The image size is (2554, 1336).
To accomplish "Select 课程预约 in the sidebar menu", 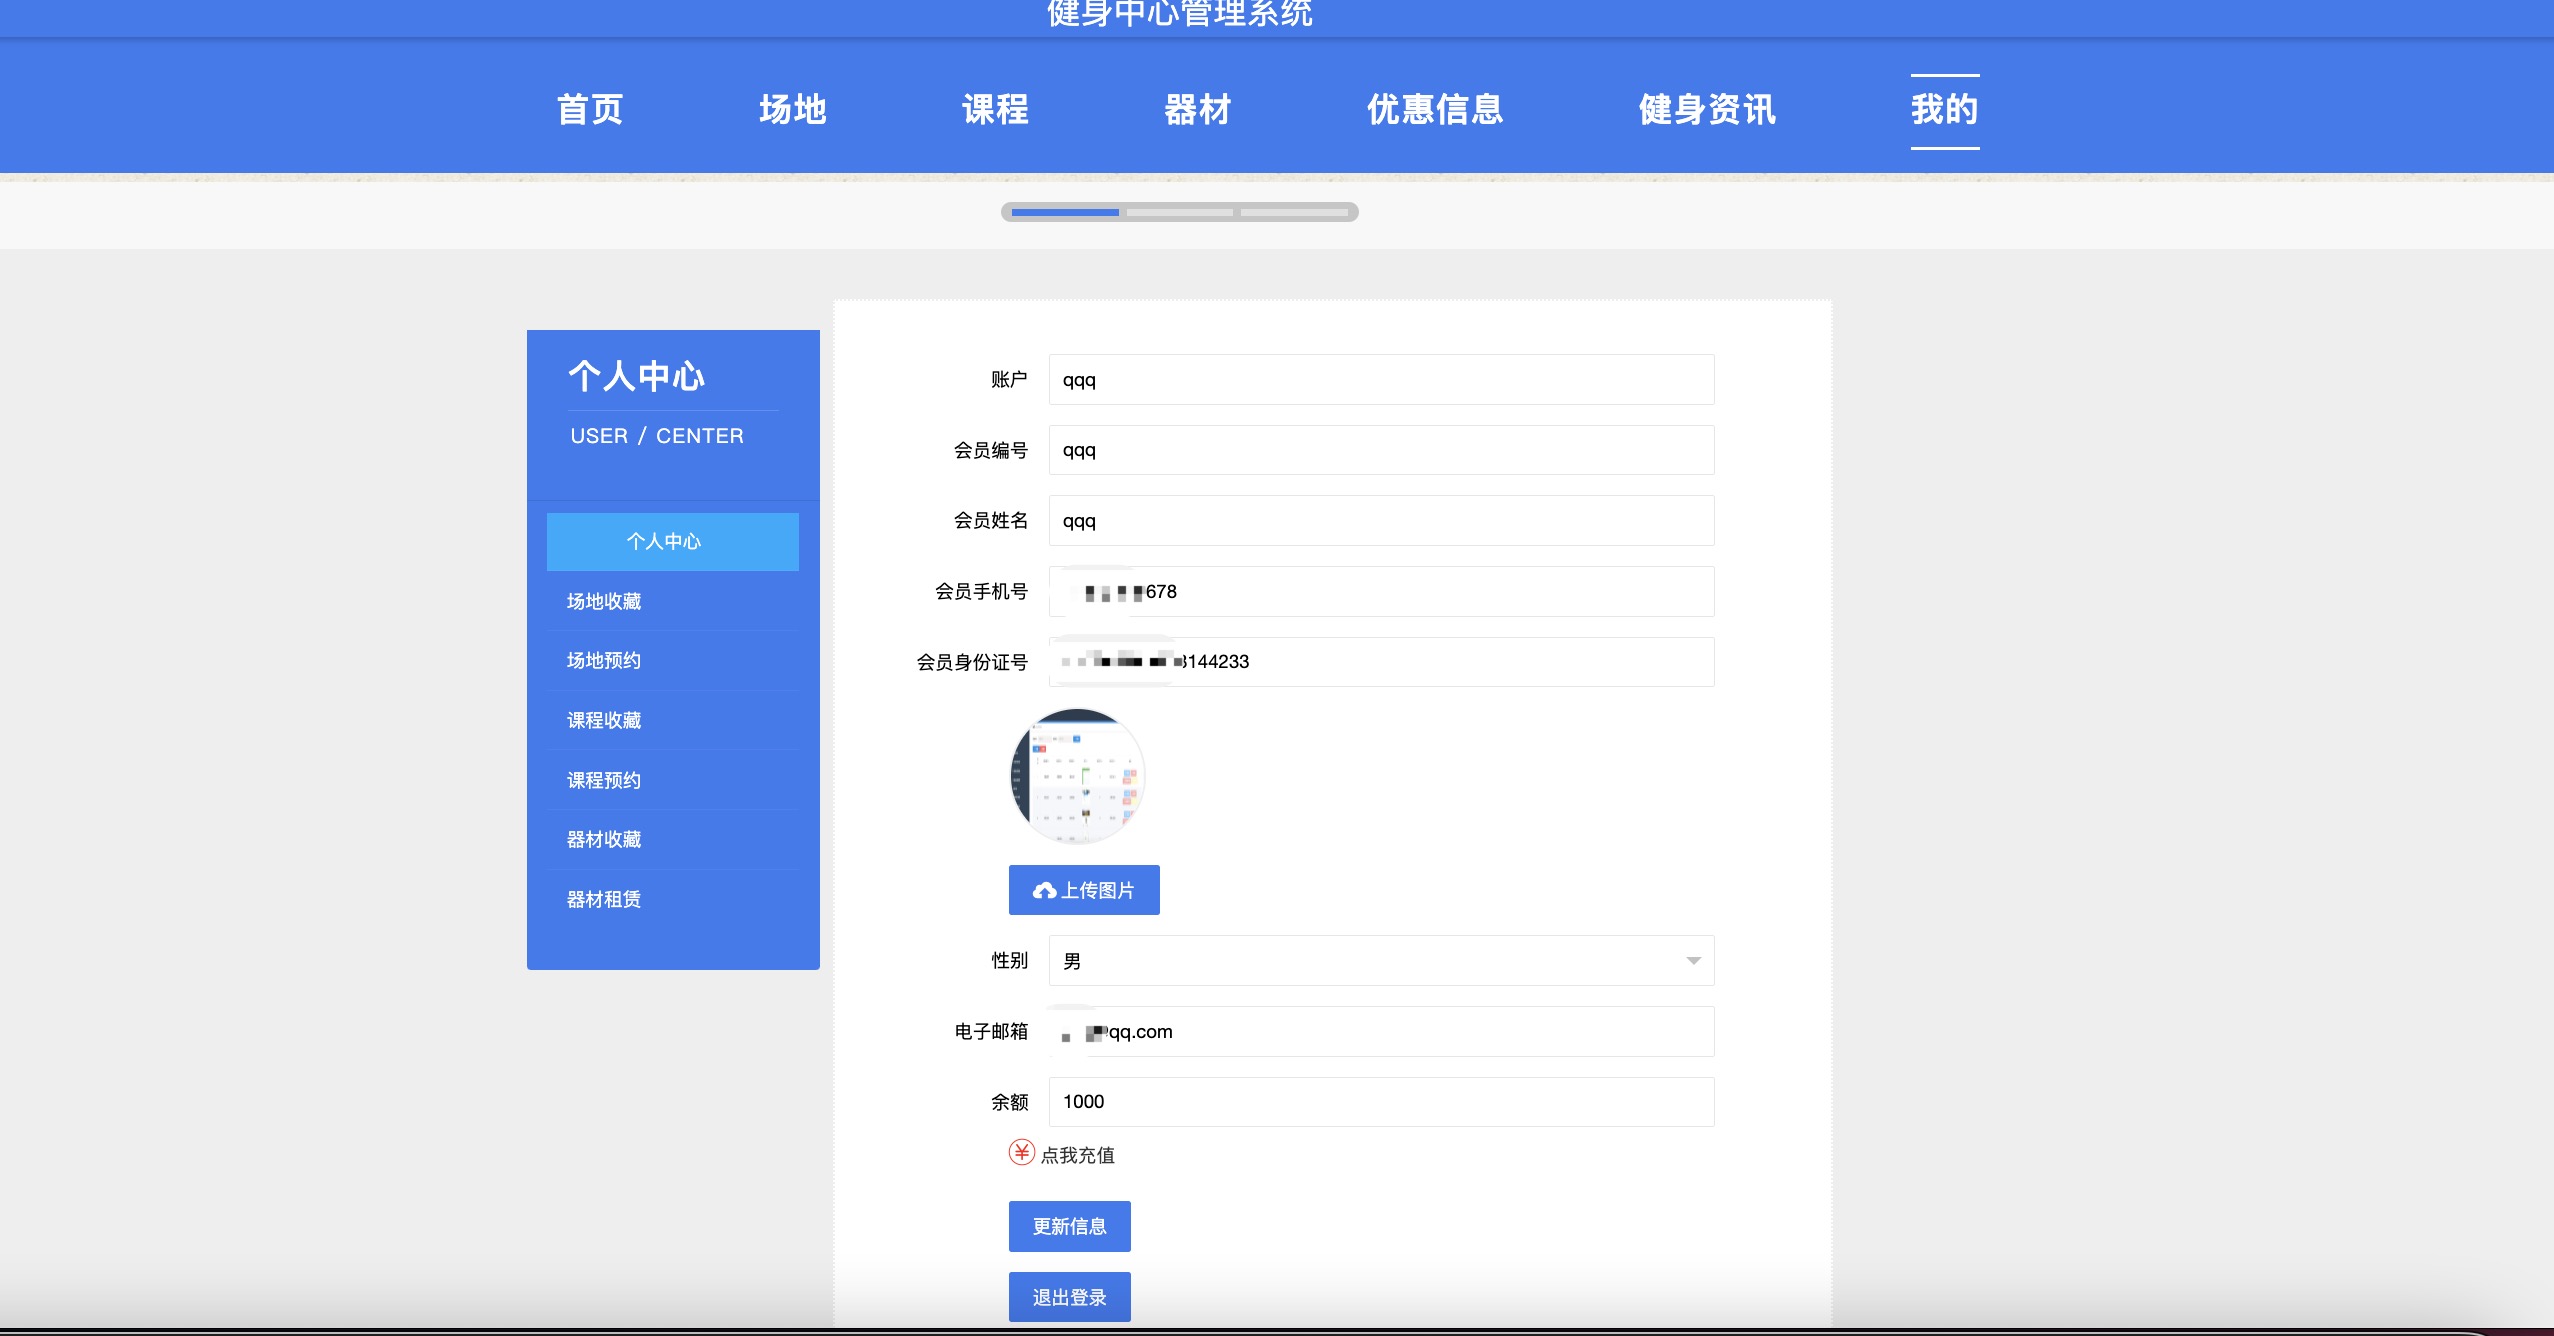I will pos(604,780).
